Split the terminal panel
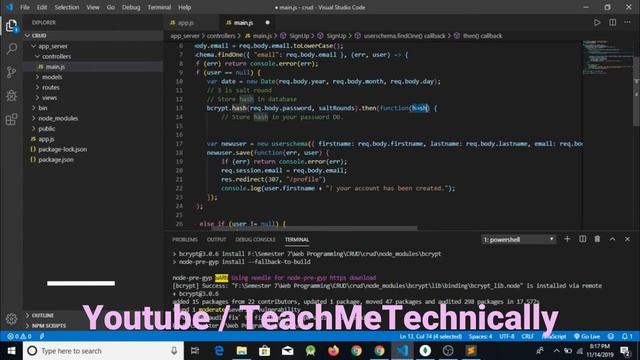640x360 pixels. pyautogui.click(x=582, y=239)
